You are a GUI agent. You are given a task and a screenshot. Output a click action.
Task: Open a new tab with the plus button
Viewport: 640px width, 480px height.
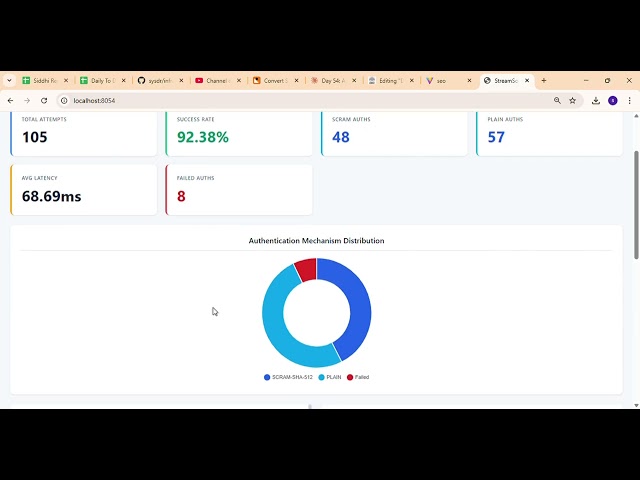click(544, 81)
